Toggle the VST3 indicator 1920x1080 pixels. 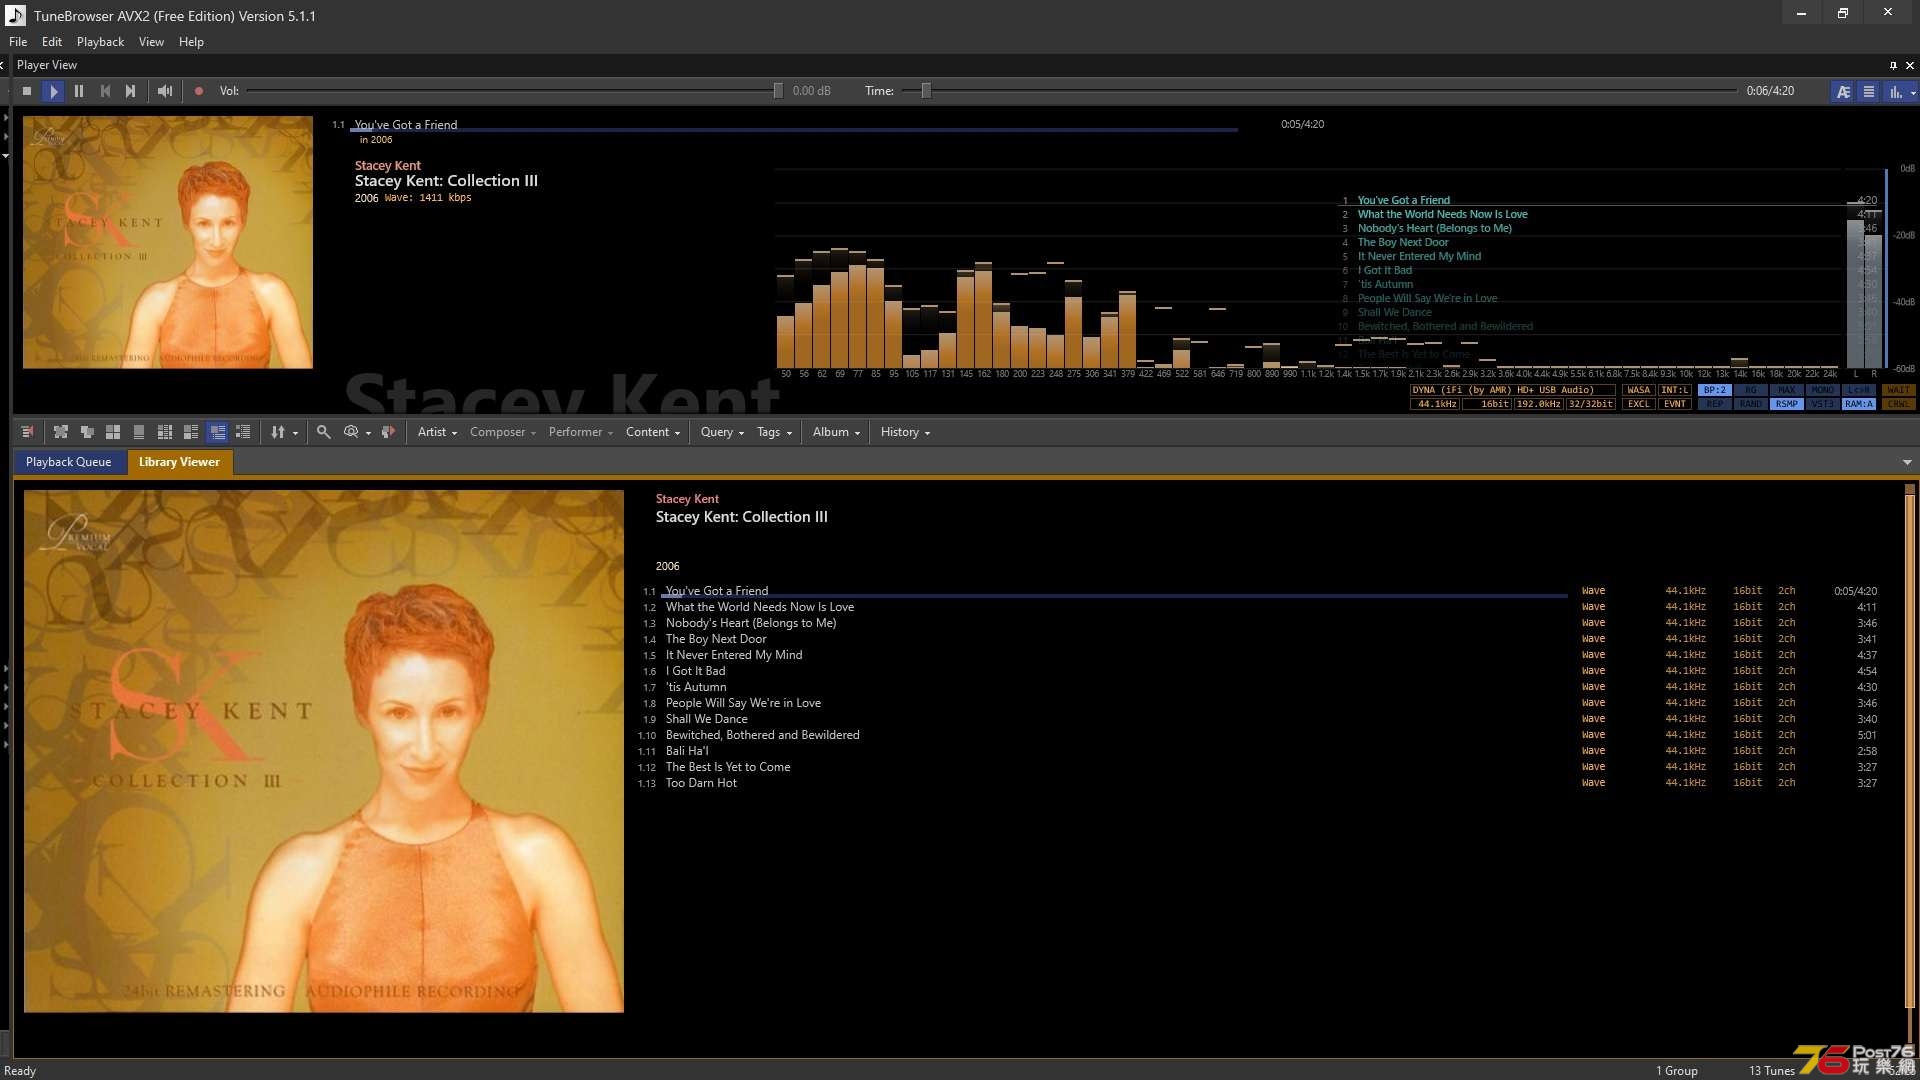(1822, 404)
